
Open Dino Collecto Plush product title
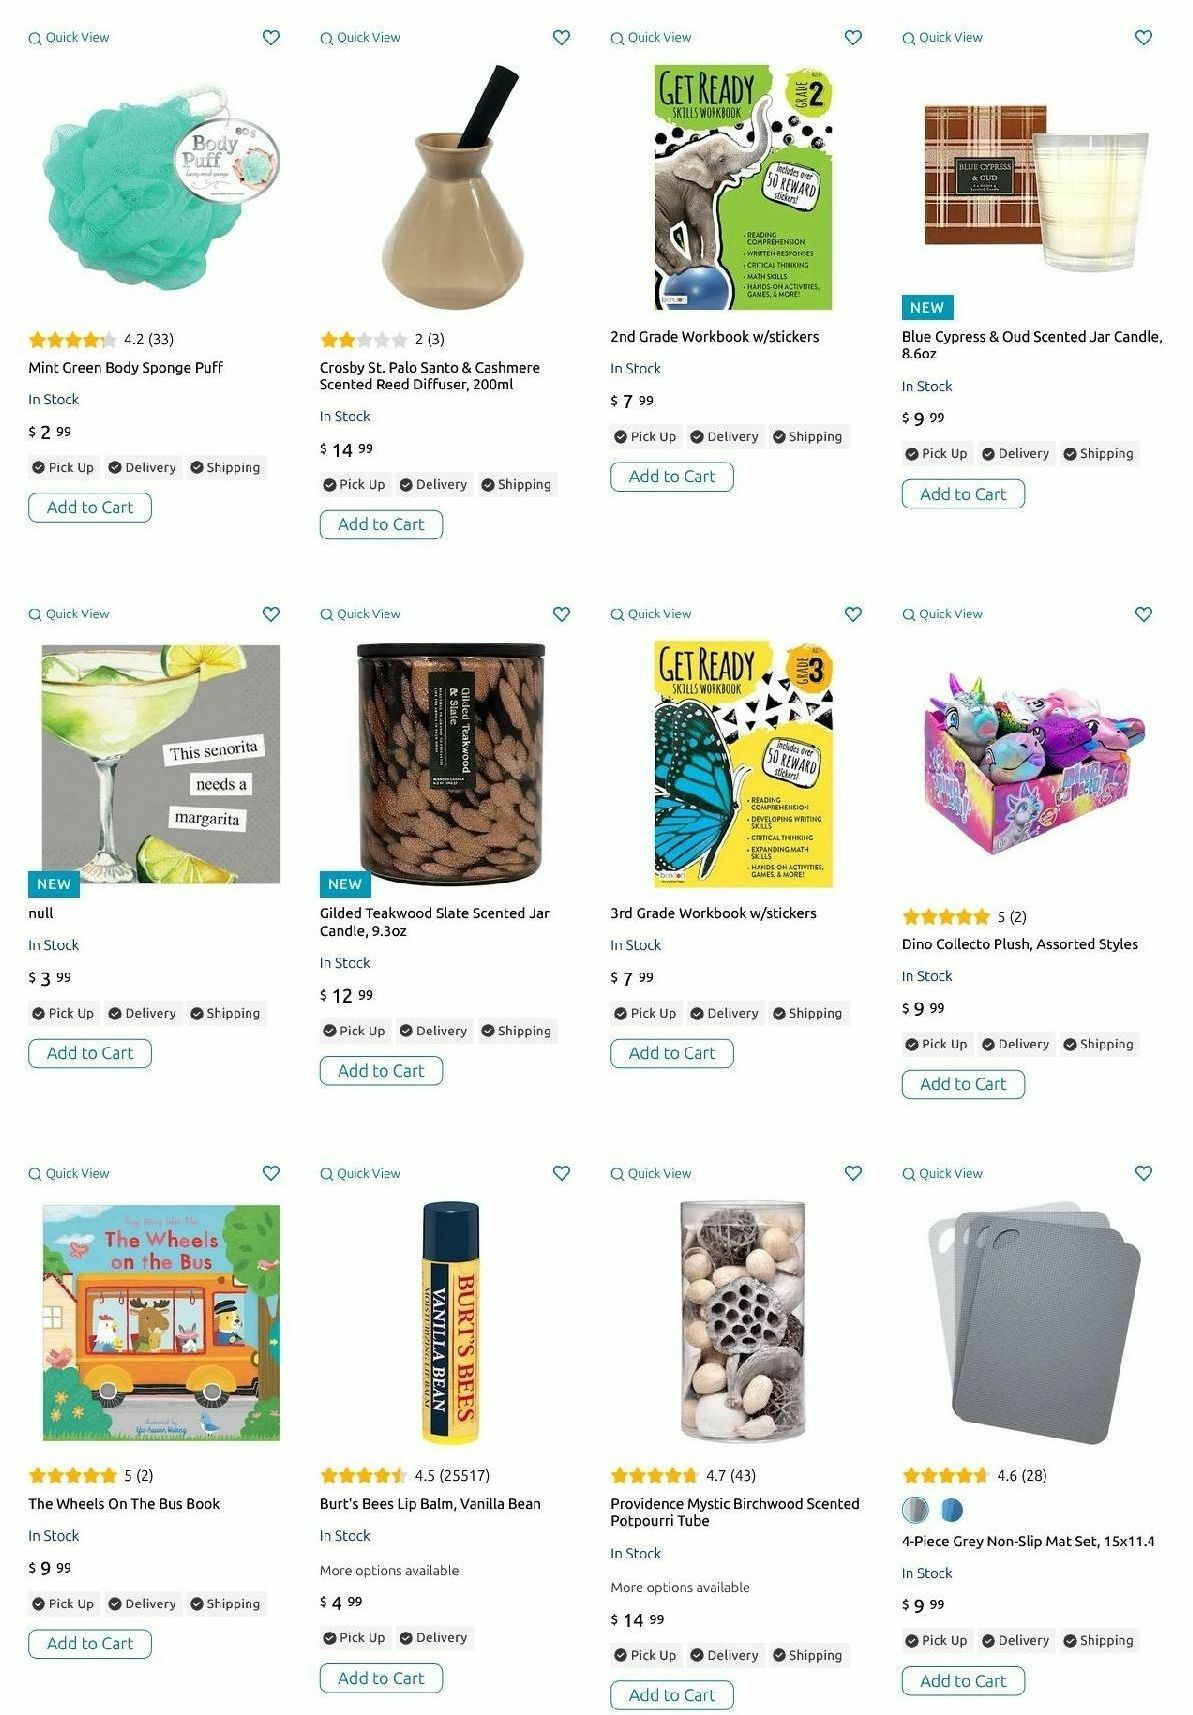[1020, 944]
